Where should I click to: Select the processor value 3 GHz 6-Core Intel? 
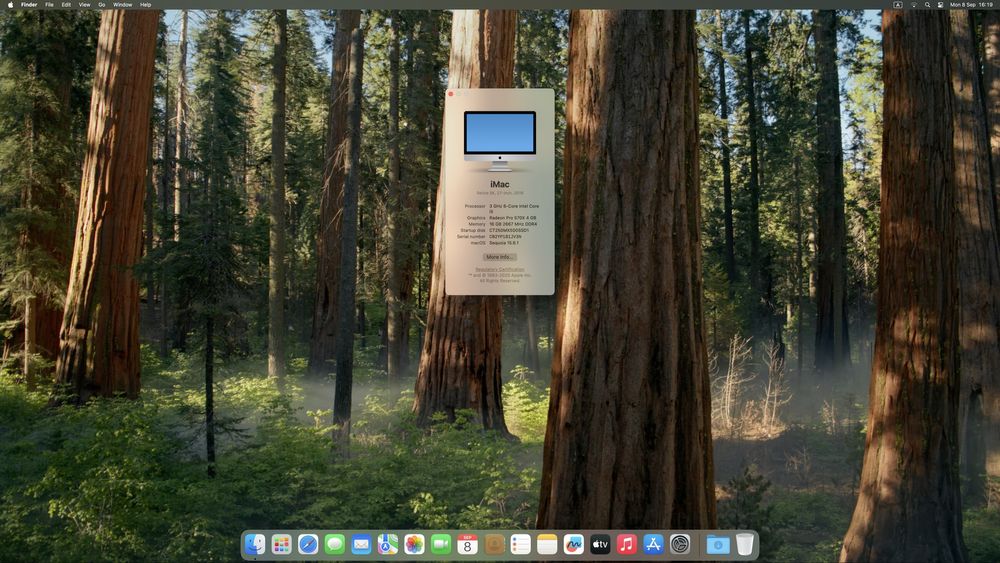(514, 208)
